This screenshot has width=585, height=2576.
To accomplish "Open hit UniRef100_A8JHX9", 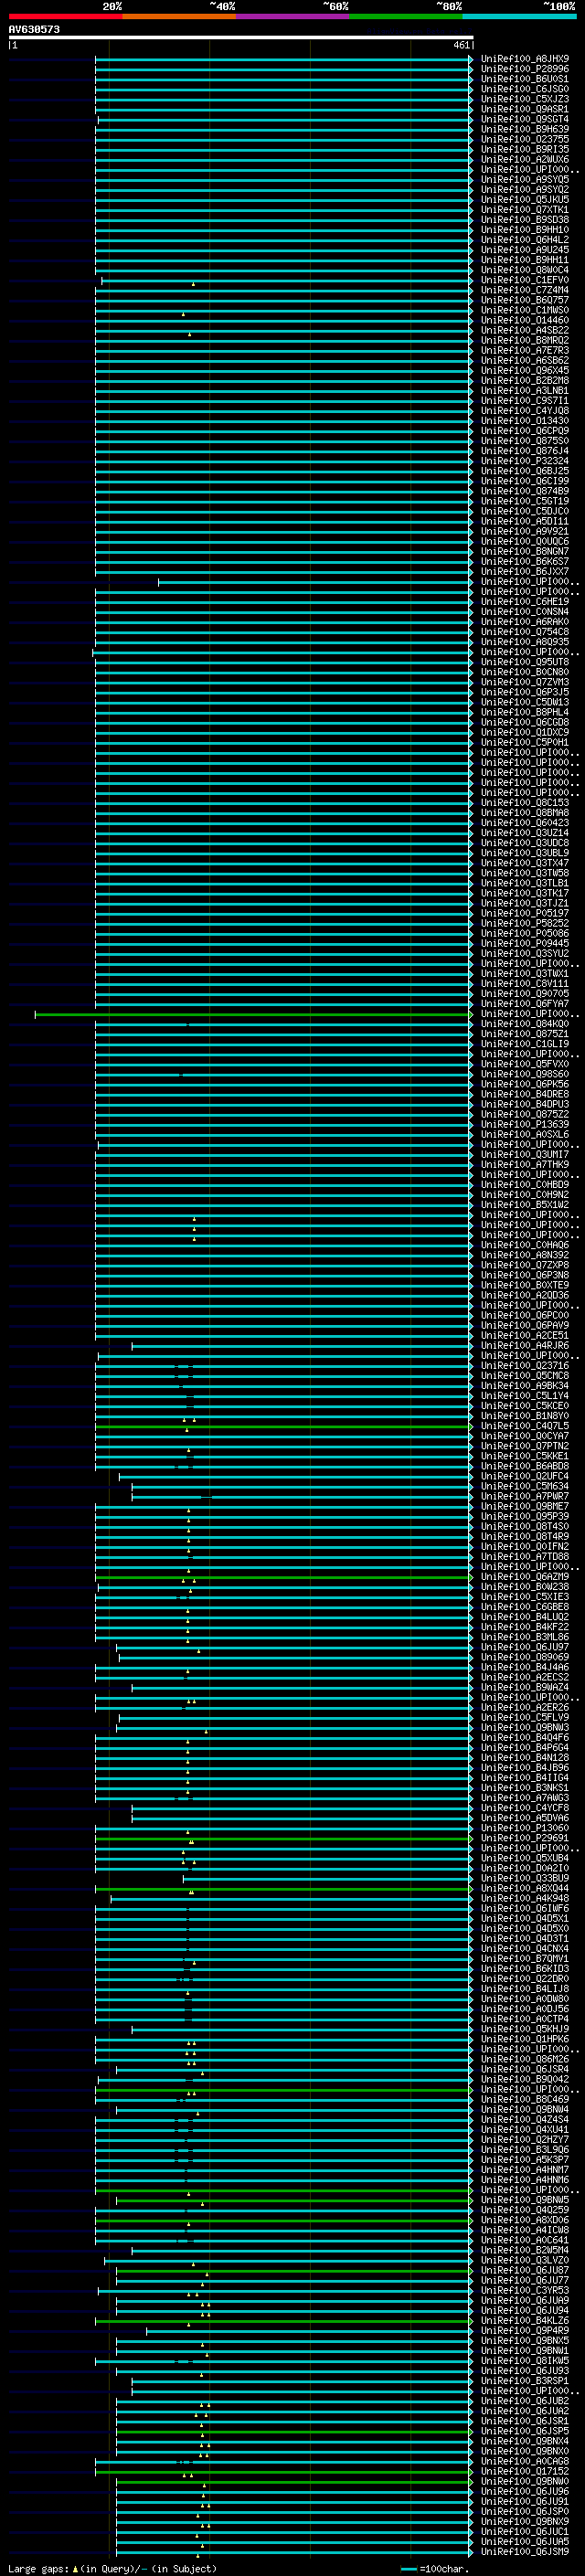I will 524,59.
